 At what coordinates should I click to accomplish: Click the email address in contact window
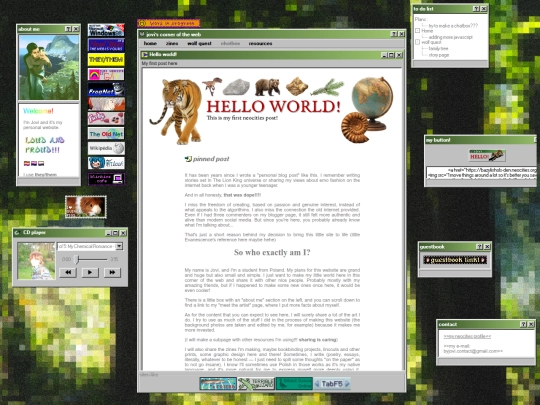(x=473, y=351)
